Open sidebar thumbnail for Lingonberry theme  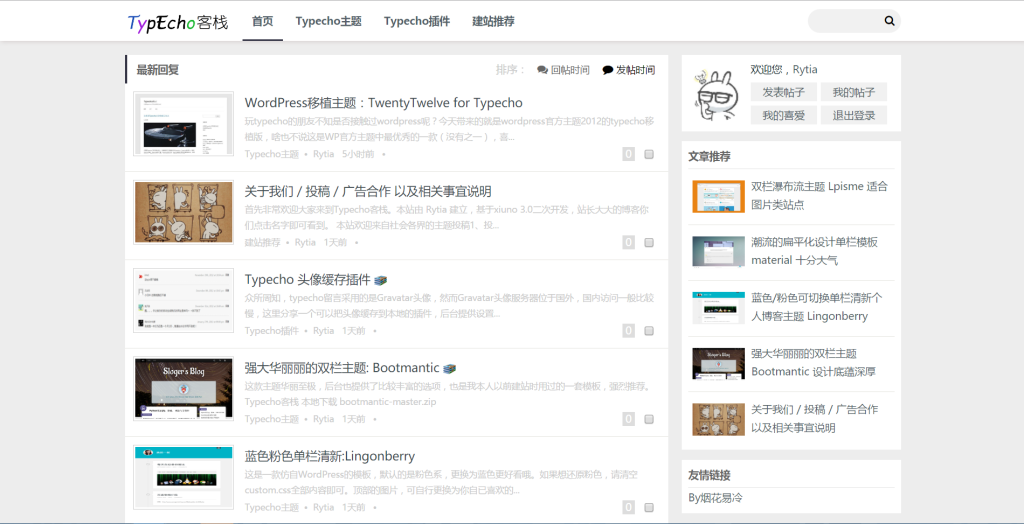pos(718,308)
